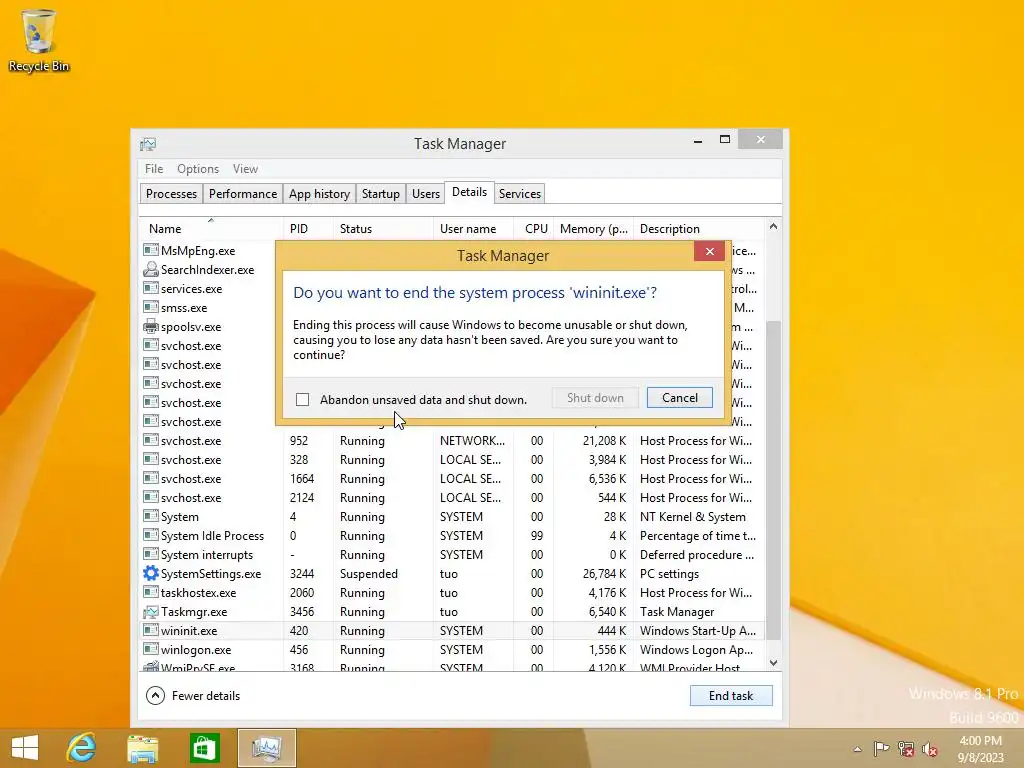Screen dimensions: 1024x768
Task: Click the Task Manager title bar icon
Action: 148,144
